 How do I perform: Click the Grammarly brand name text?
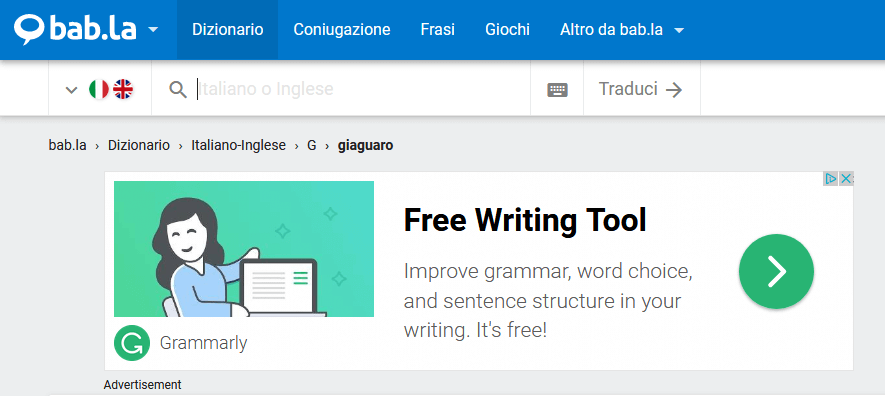203,343
